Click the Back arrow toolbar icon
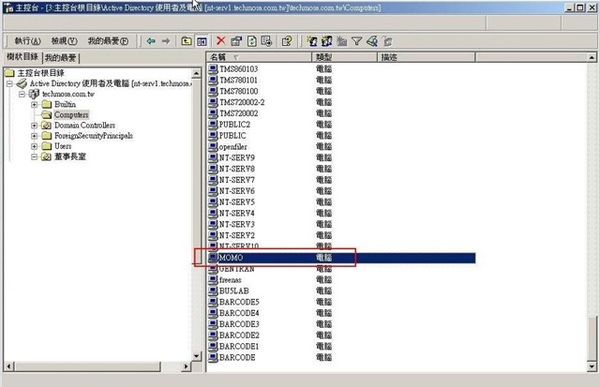The width and height of the screenshot is (600, 387). tap(151, 41)
